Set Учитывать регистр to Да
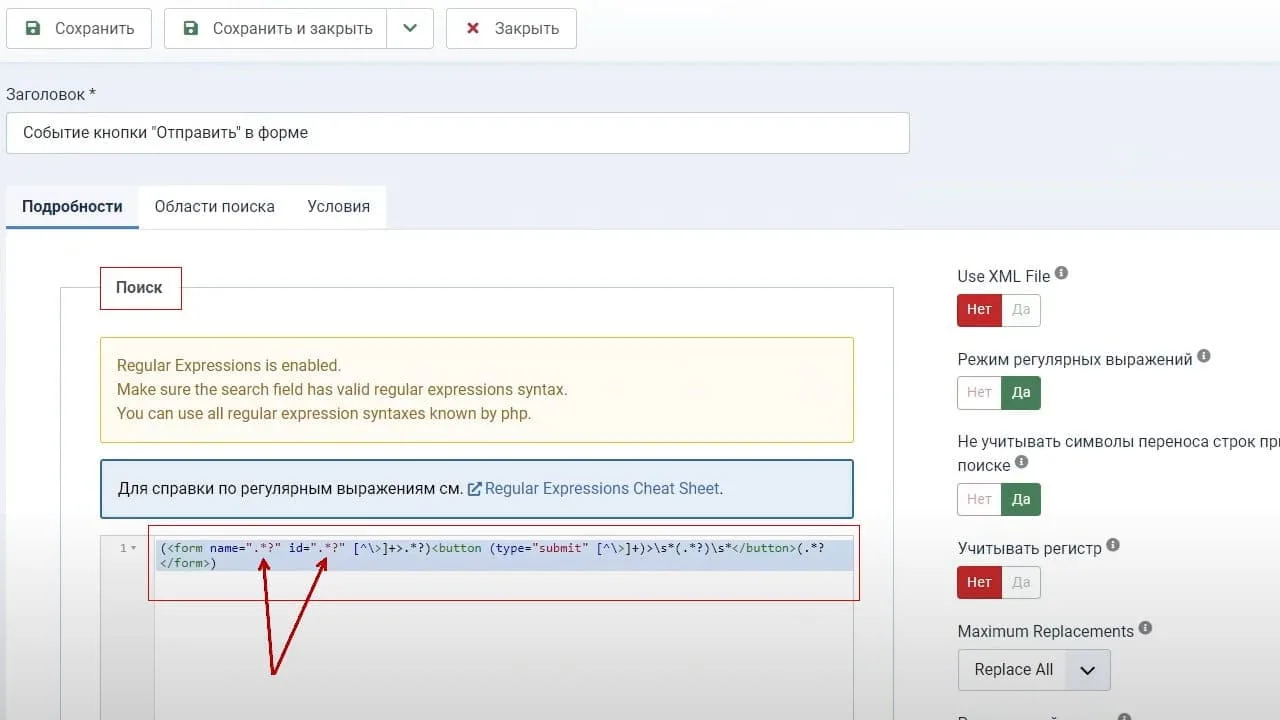1280x720 pixels. click(1021, 582)
